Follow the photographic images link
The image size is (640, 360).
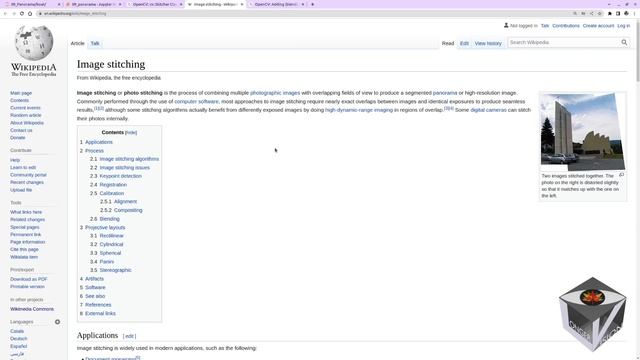click(275, 93)
